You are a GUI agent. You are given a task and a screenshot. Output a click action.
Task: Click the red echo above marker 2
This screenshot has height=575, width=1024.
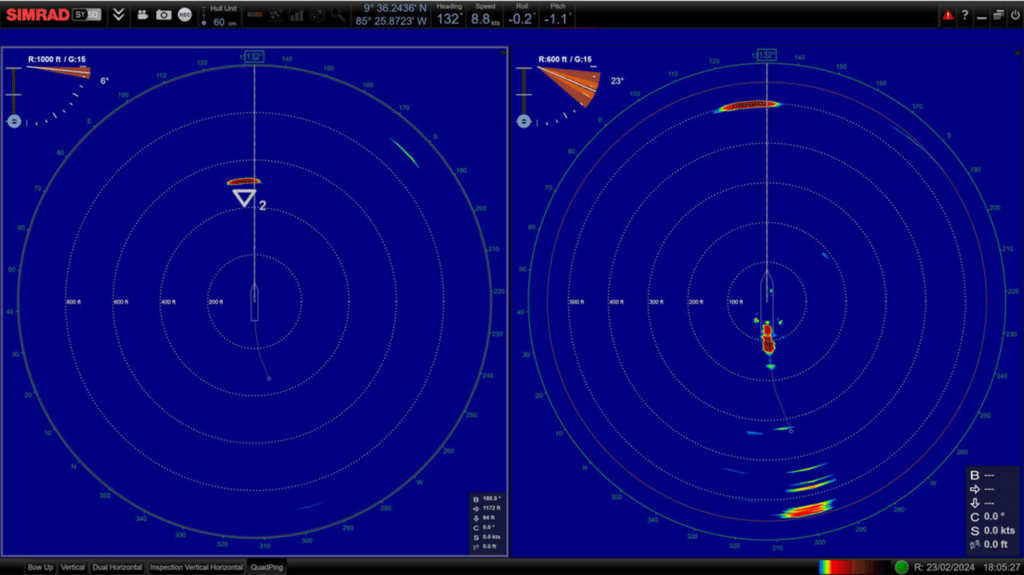[x=244, y=182]
